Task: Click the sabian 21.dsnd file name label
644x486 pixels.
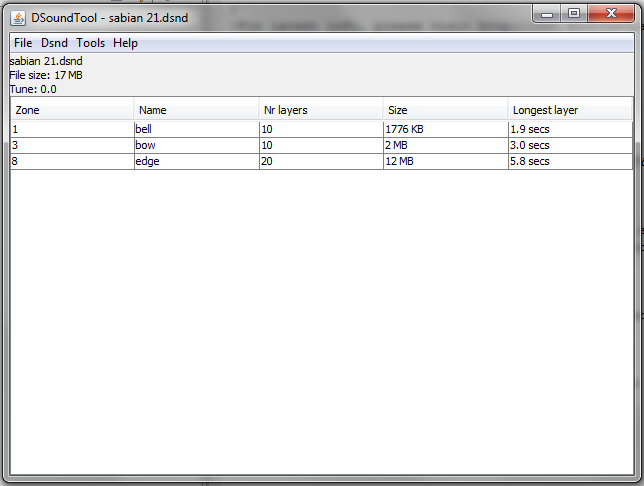Action: (46, 61)
